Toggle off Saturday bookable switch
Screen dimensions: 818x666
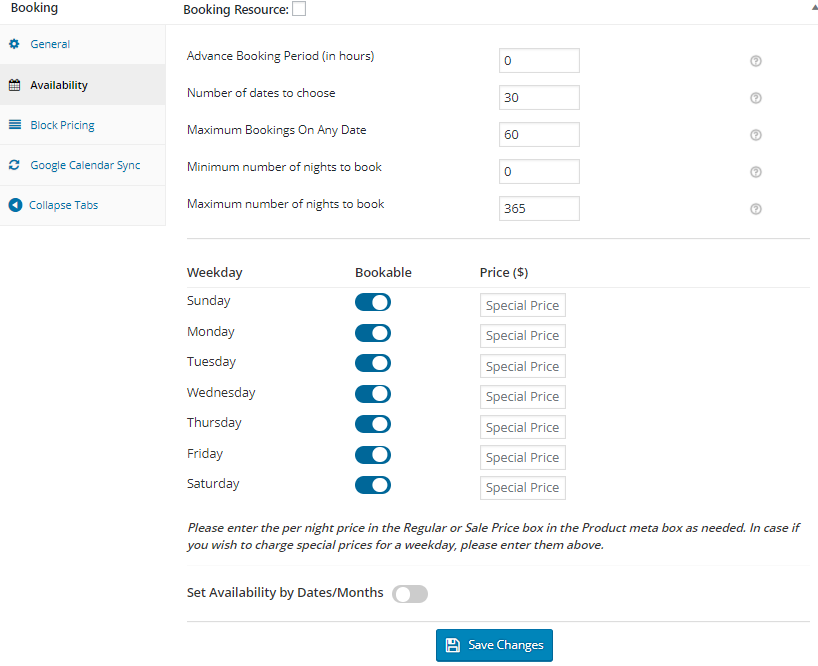tap(372, 485)
